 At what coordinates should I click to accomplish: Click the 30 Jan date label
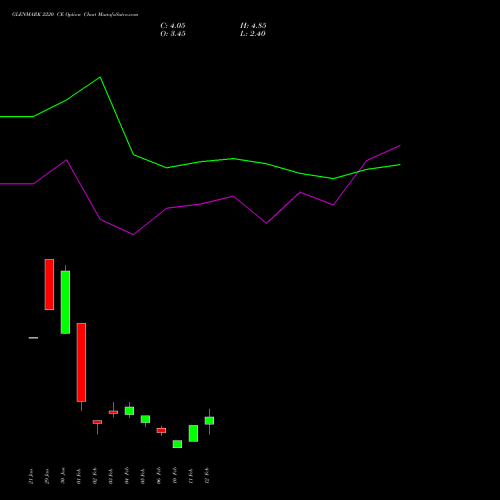click(x=63, y=476)
